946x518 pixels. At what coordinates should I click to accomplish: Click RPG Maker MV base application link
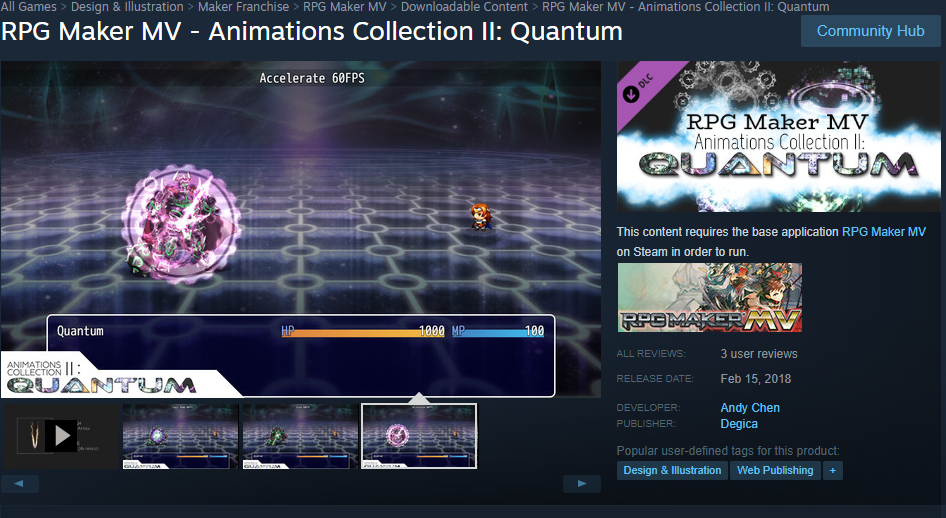pyautogui.click(x=883, y=232)
